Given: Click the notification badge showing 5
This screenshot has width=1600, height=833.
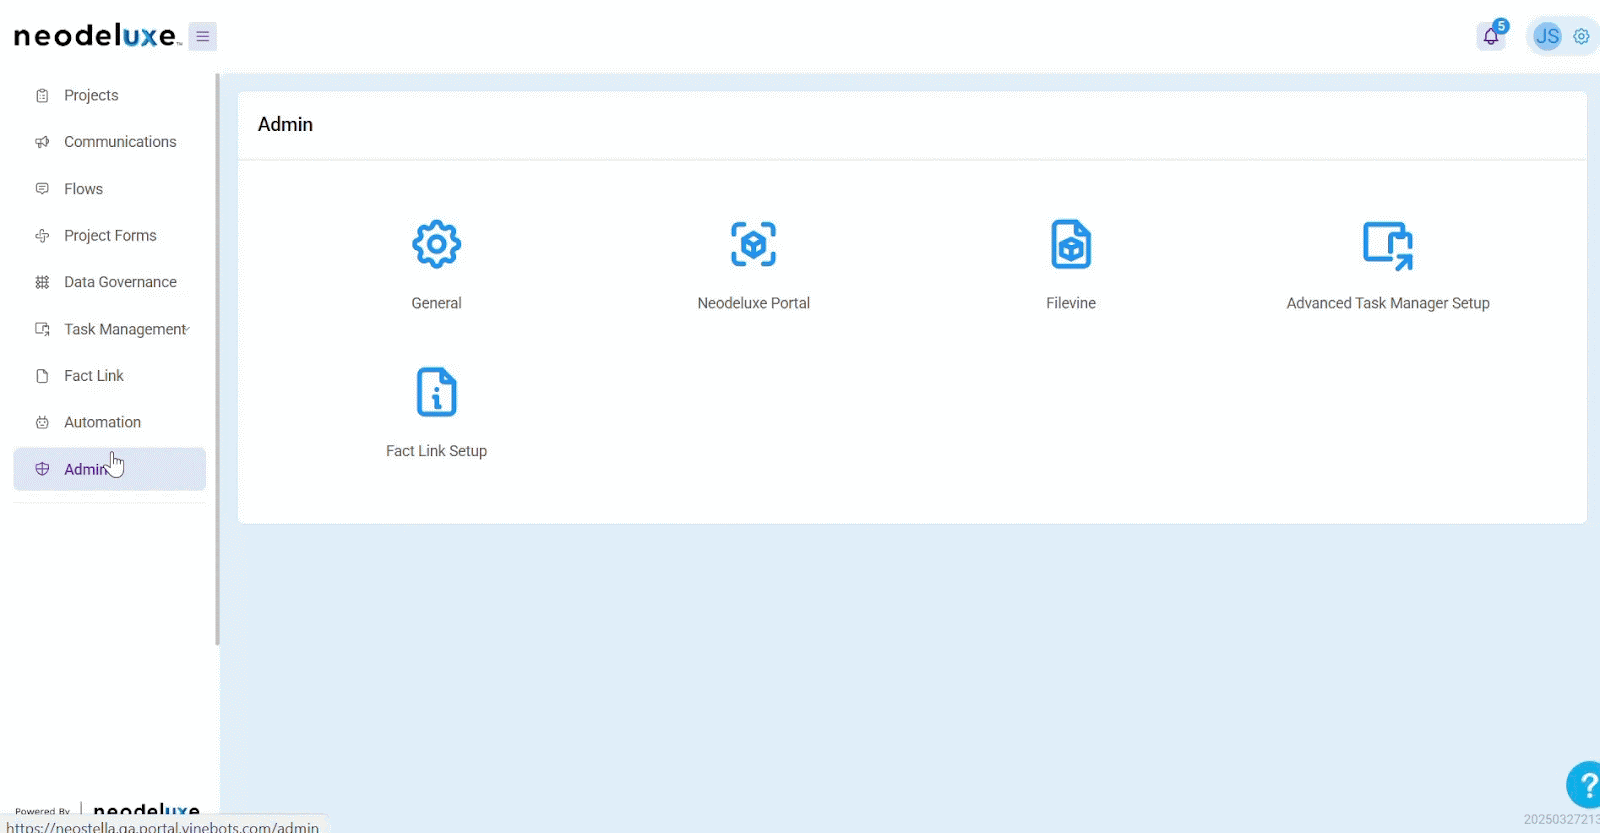Looking at the screenshot, I should [x=1500, y=26].
